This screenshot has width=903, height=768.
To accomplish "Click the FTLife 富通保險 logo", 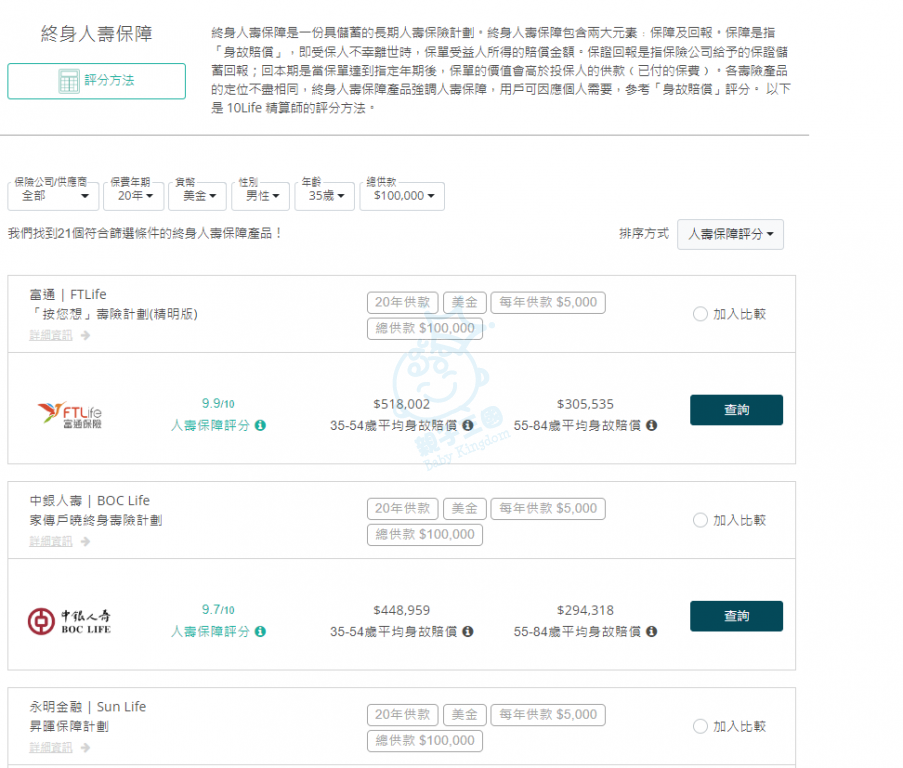I will (69, 415).
